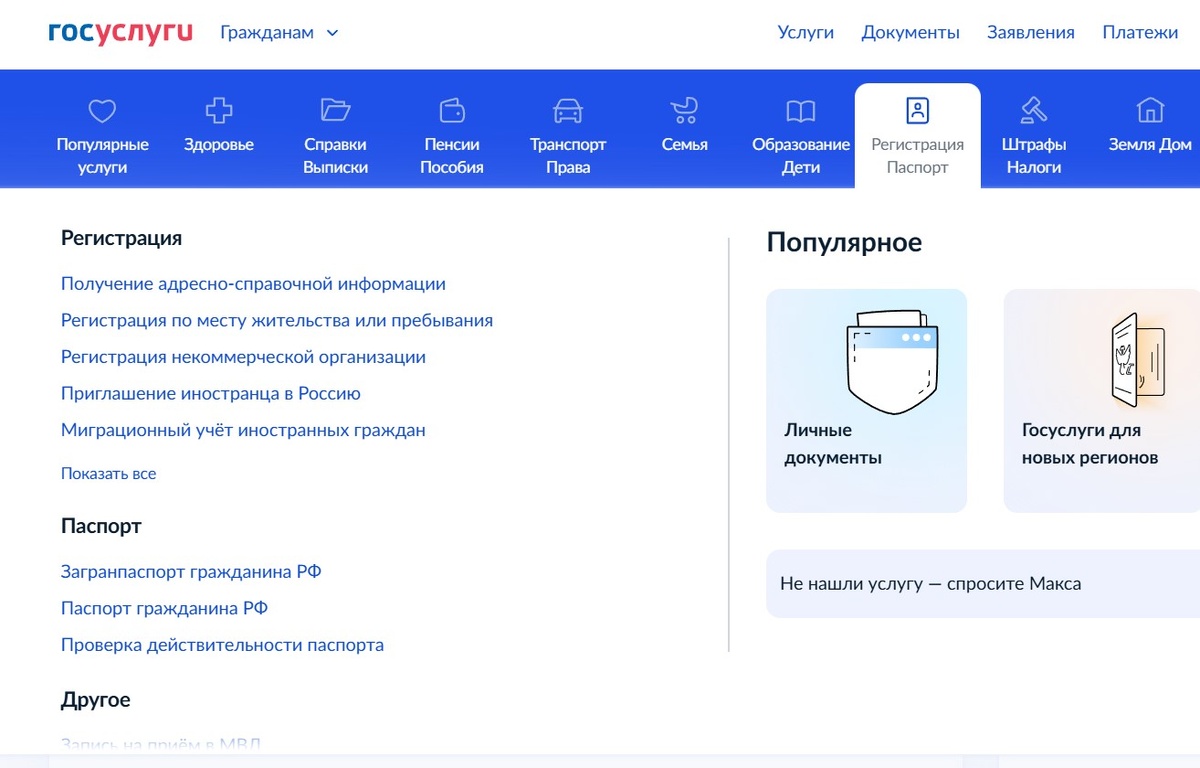The image size is (1200, 768).
Task: Select the car icon for Транспорт Права
Action: click(x=568, y=111)
